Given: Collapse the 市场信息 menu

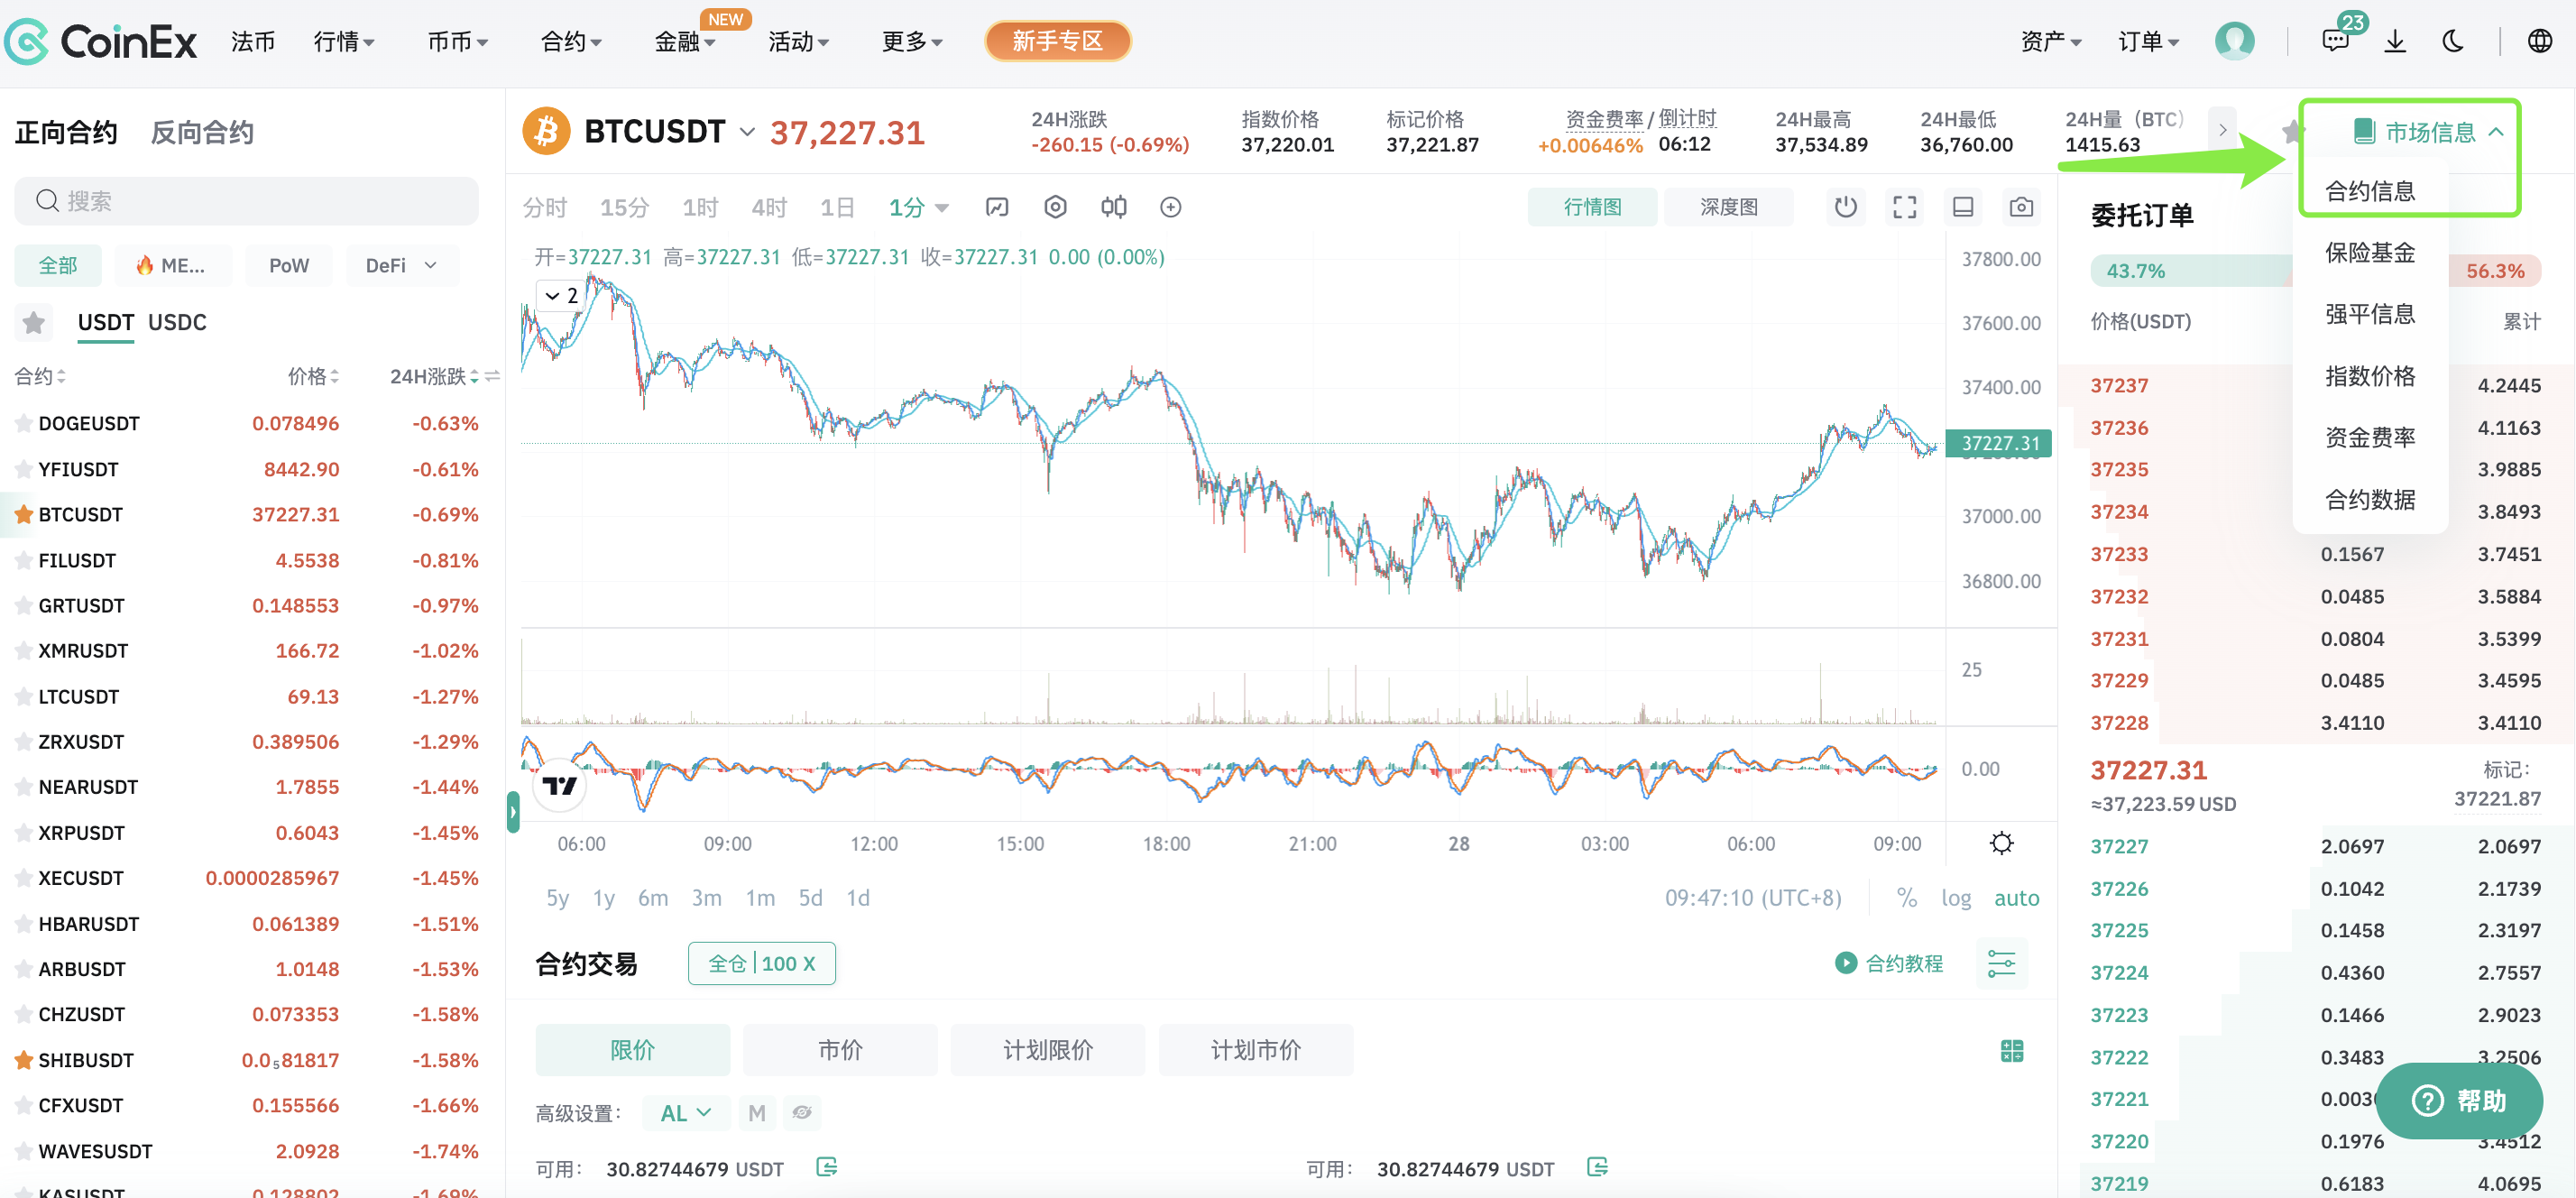Looking at the screenshot, I should pos(2427,131).
